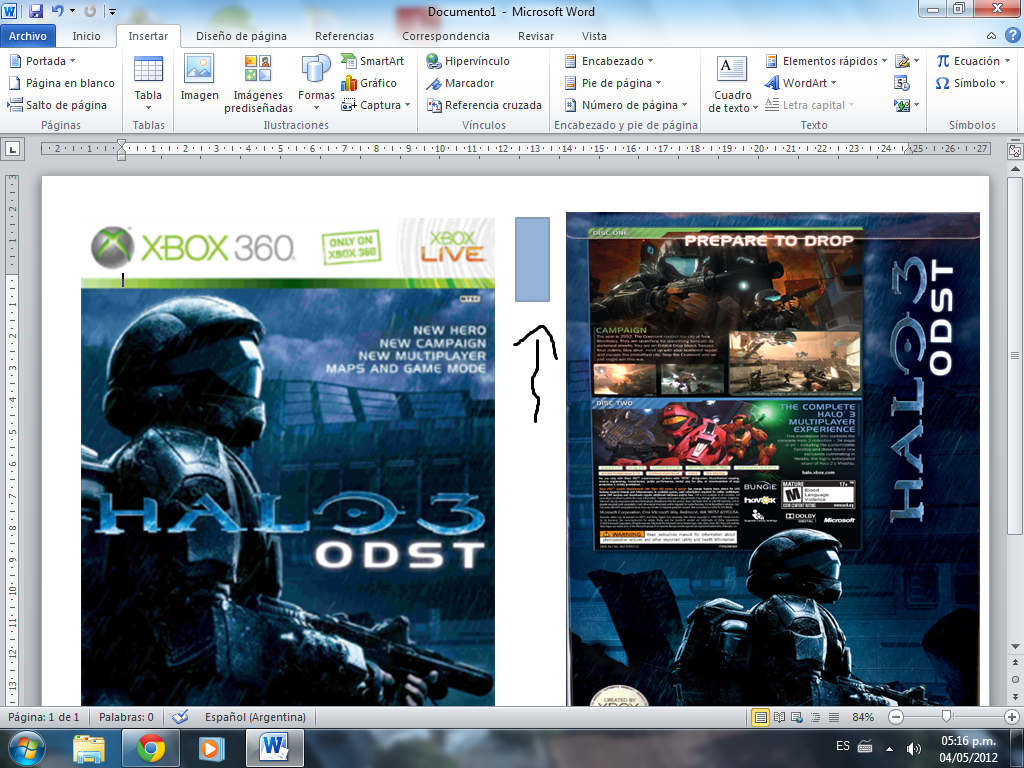Open Imágenes prediseñadas clip art
The height and width of the screenshot is (768, 1024).
tap(258, 84)
